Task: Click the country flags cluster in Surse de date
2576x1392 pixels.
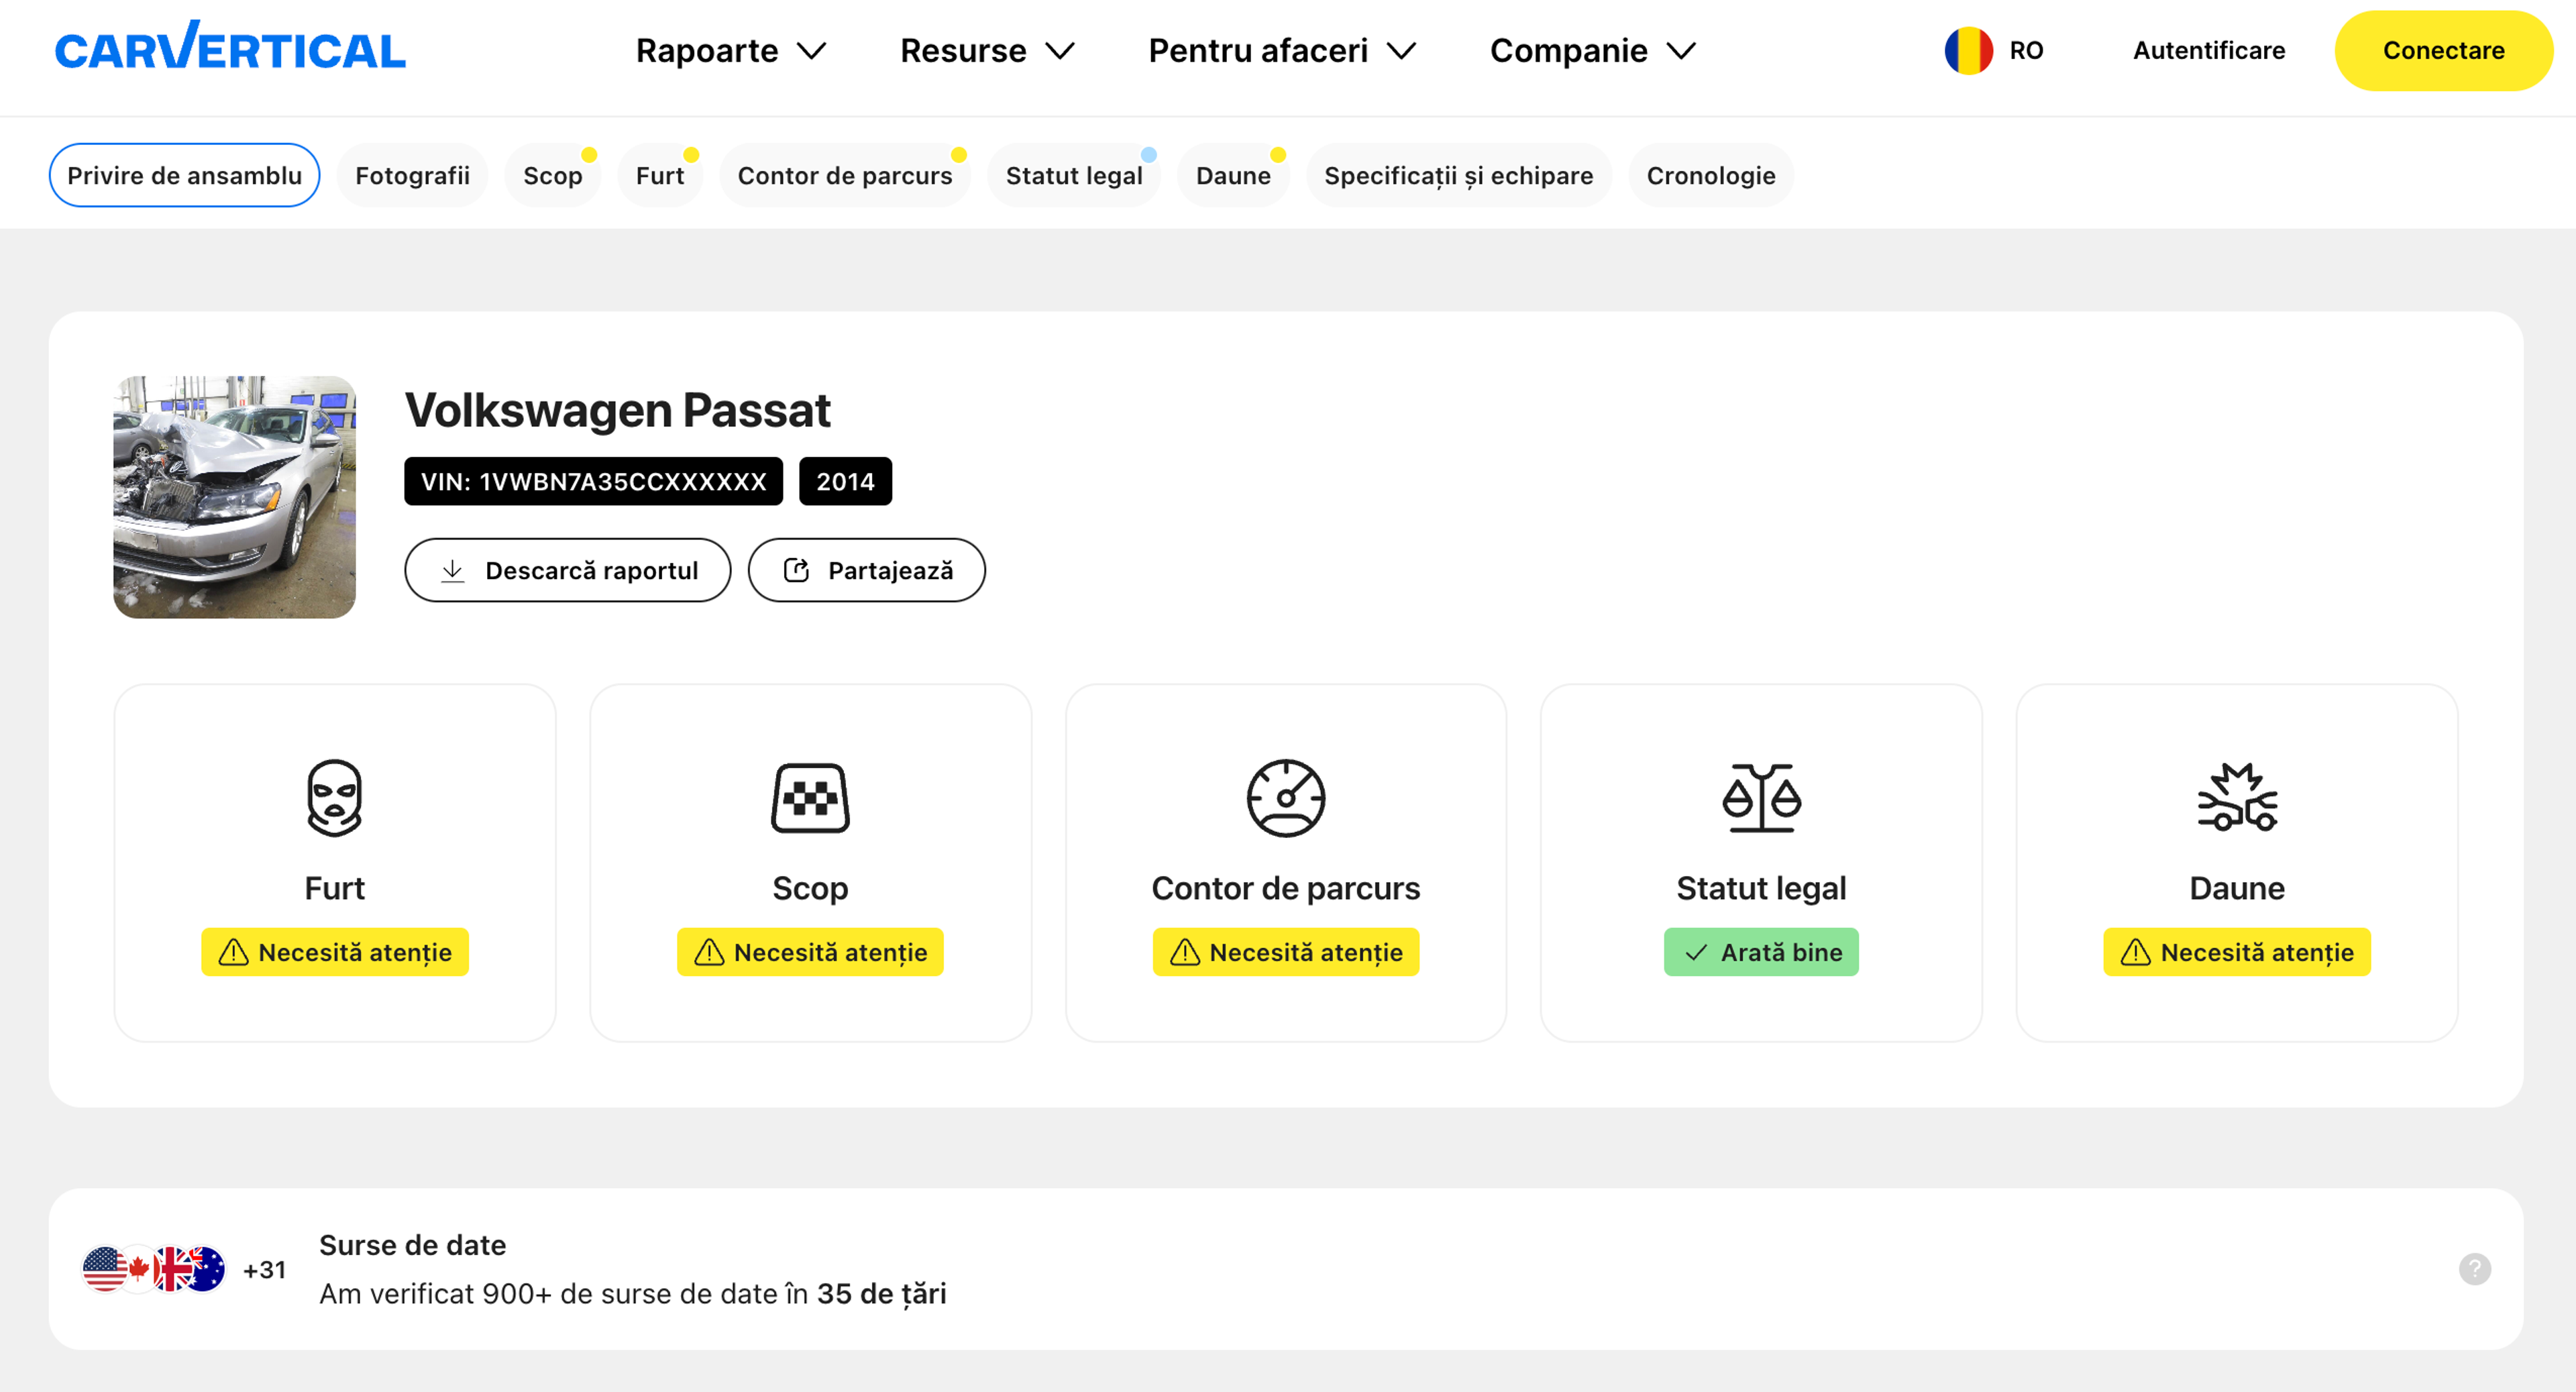Action: coord(154,1269)
